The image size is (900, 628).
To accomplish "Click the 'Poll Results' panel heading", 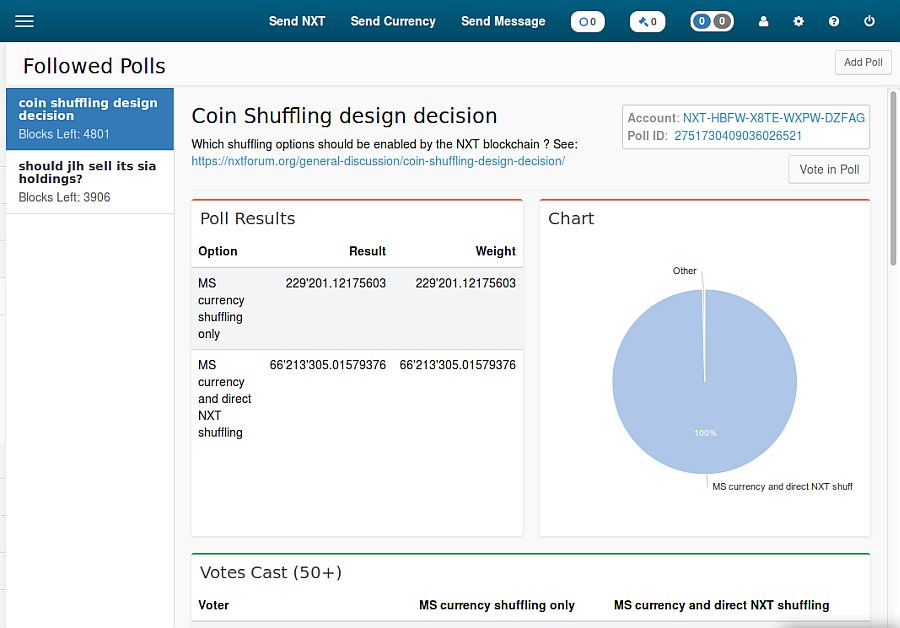I will point(247,219).
